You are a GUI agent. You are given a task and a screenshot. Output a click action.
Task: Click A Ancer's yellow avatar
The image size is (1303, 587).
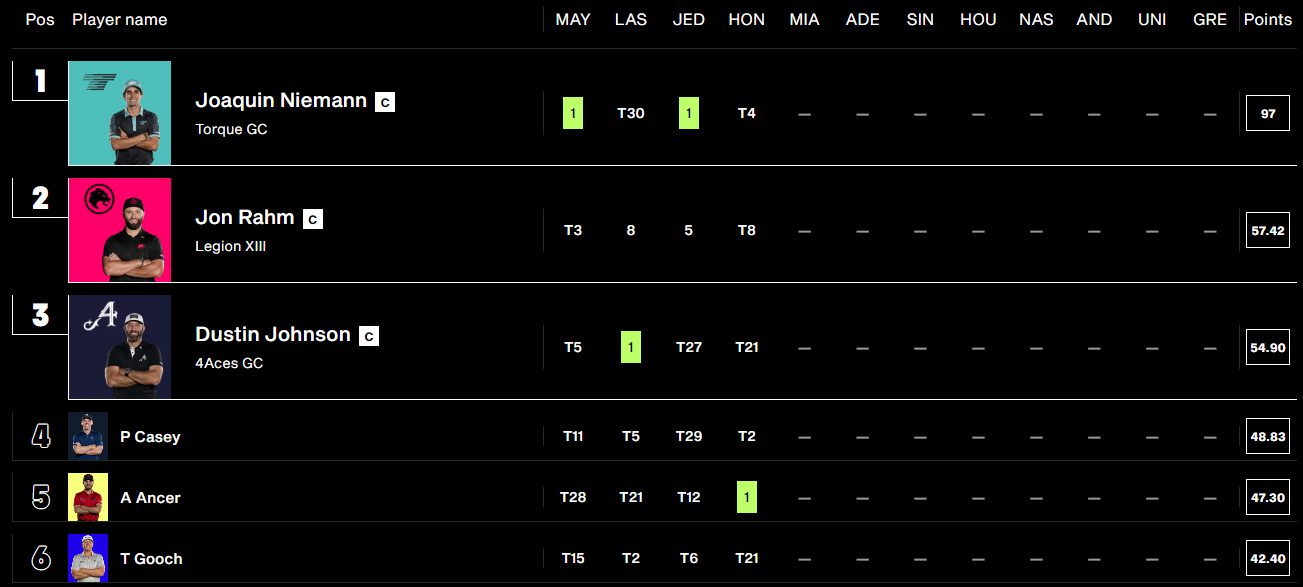point(88,497)
